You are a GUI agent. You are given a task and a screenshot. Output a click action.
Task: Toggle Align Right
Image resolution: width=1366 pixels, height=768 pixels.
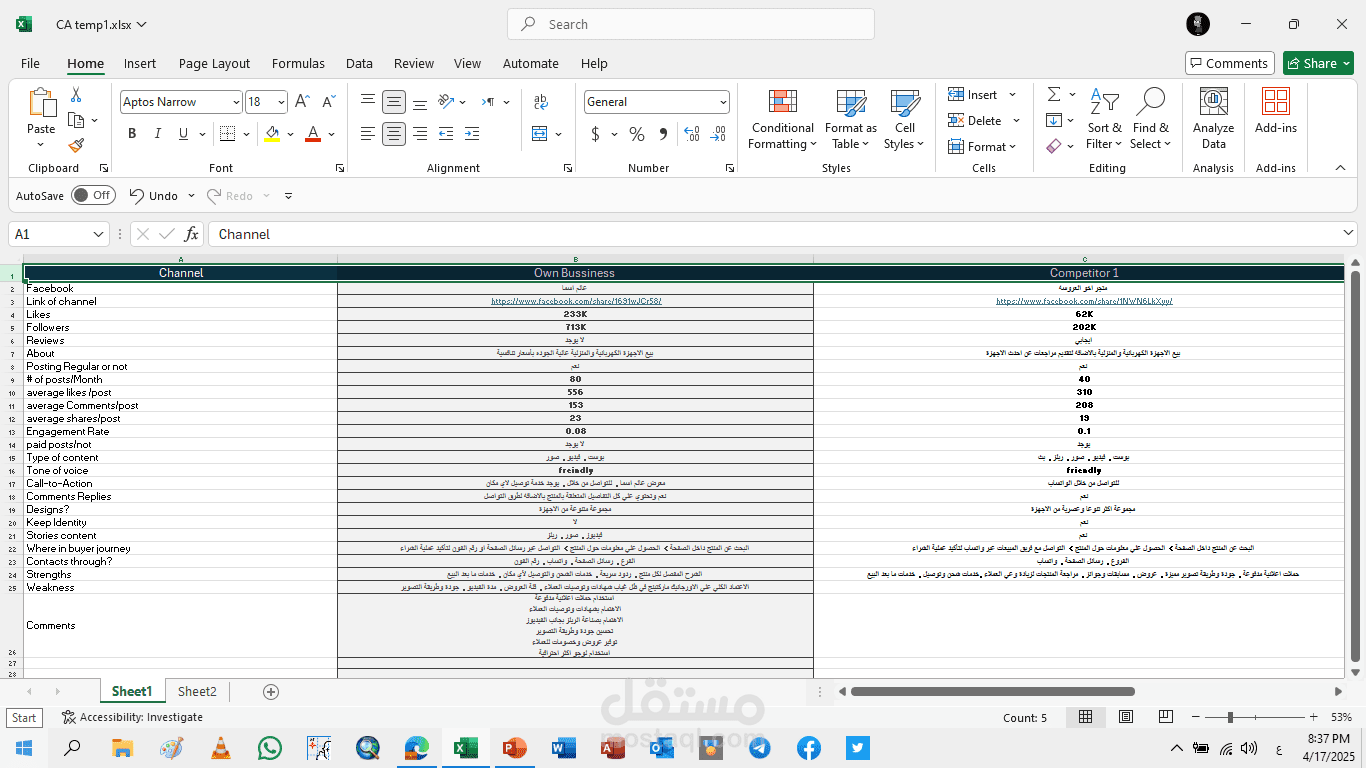pyautogui.click(x=420, y=134)
